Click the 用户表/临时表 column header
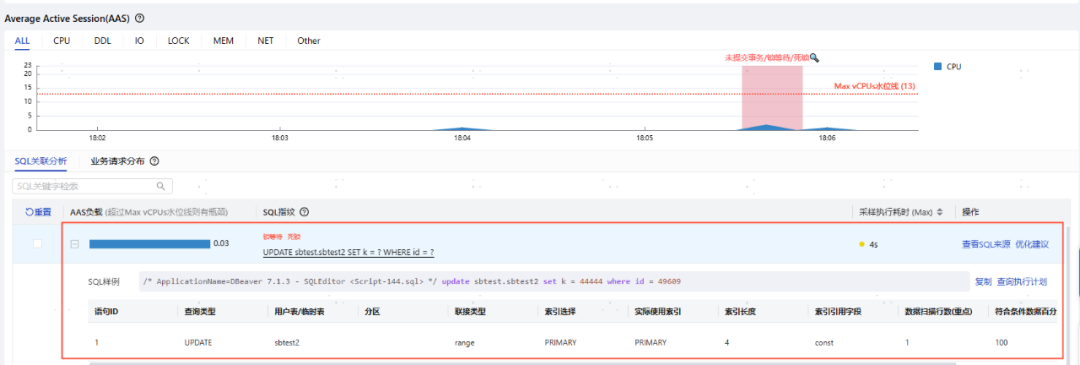The width and height of the screenshot is (1080, 365). tap(300, 312)
